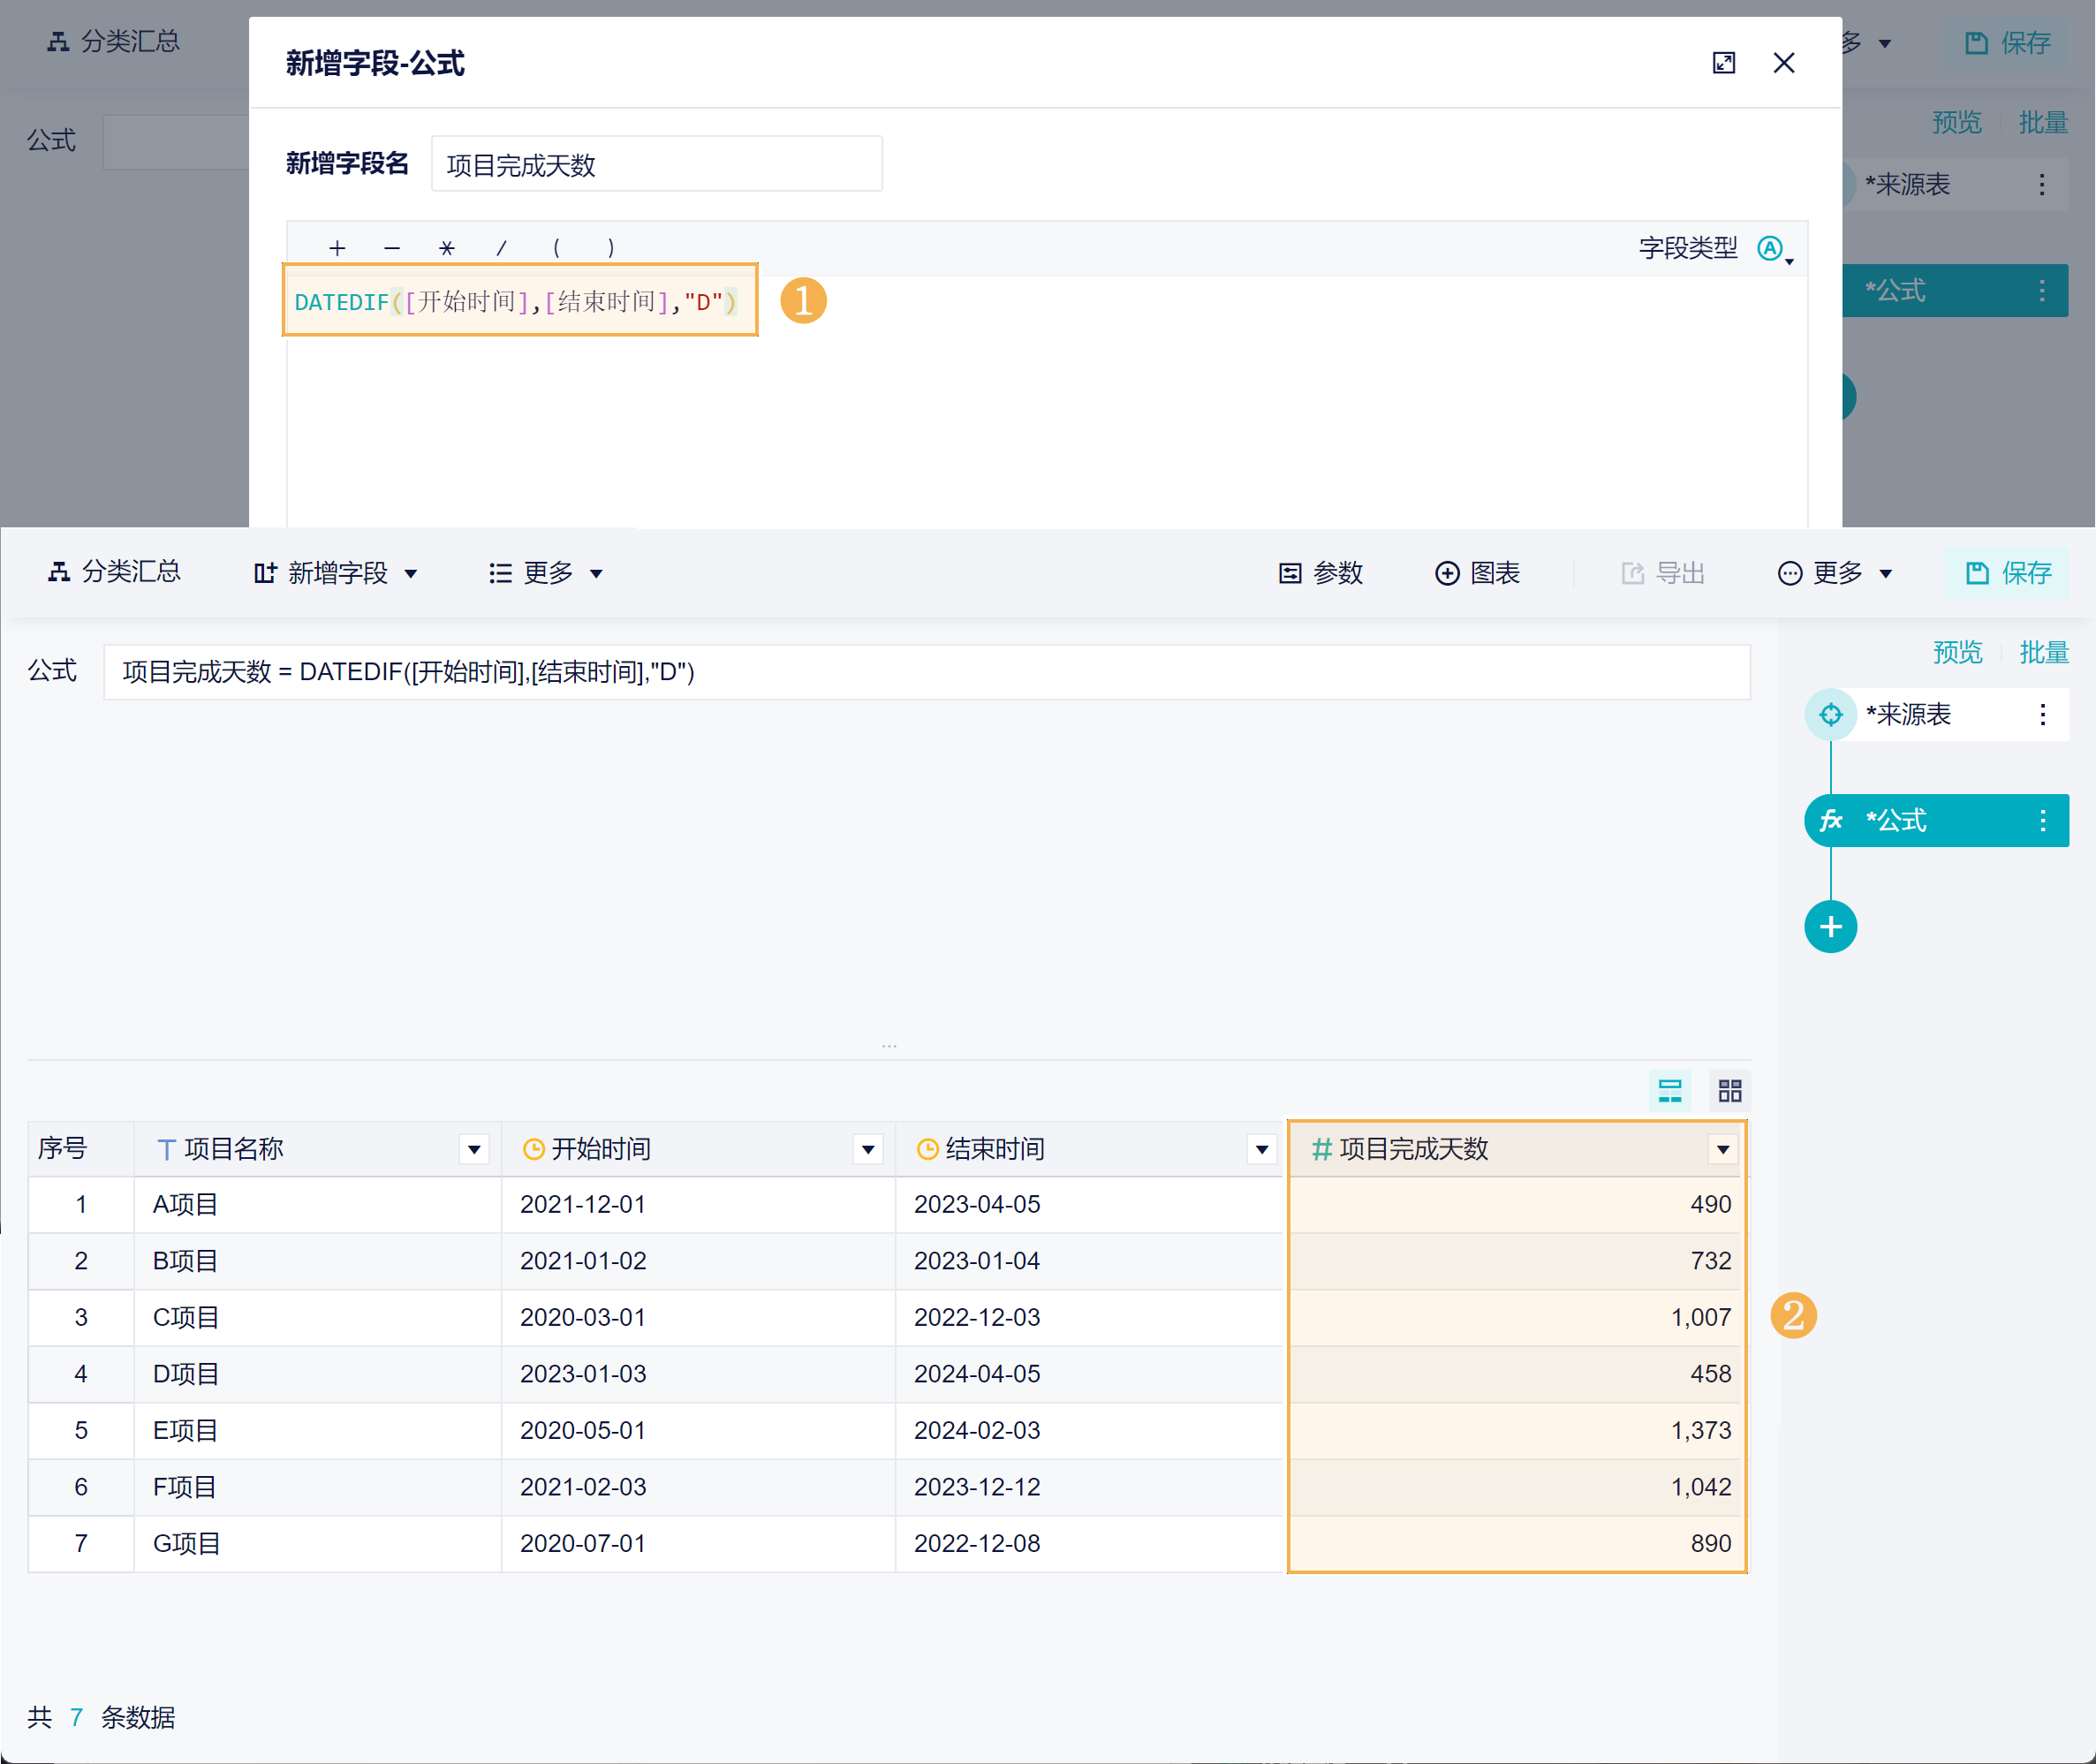Screen dimensions: 2096x1764
Task: Open the 字段类型 field type selector
Action: point(1773,248)
